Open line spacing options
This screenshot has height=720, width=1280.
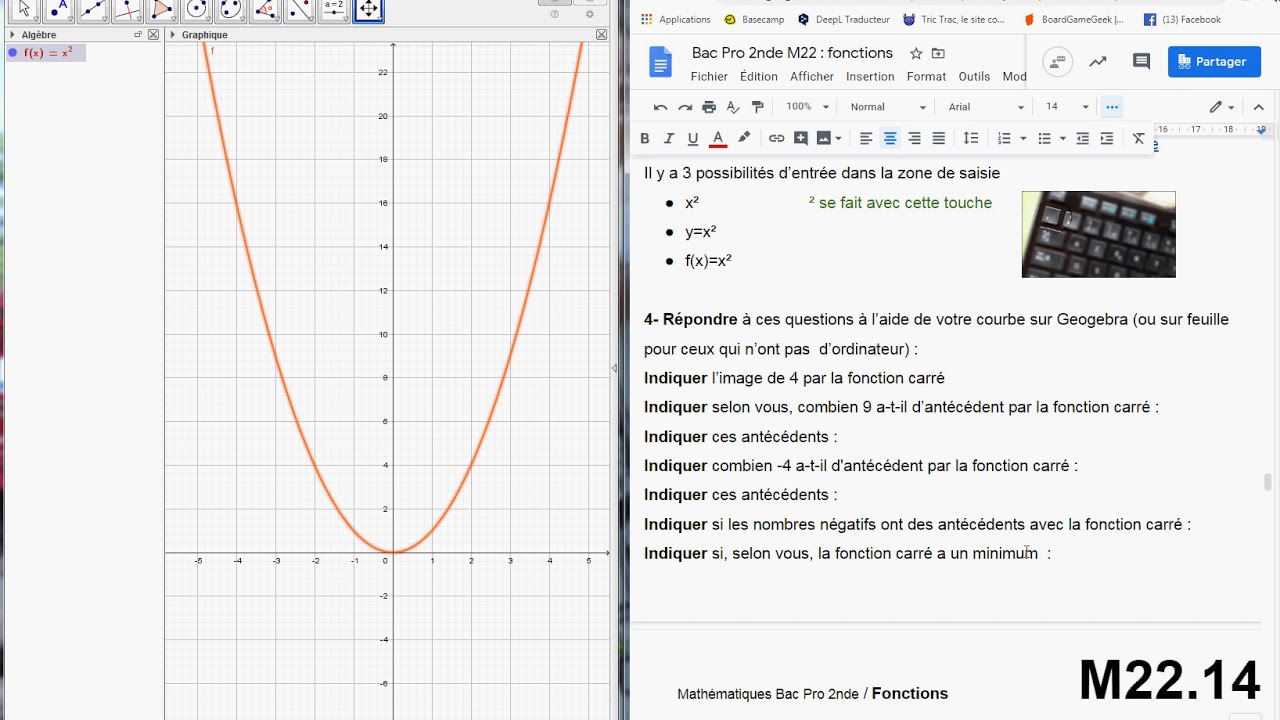(971, 138)
